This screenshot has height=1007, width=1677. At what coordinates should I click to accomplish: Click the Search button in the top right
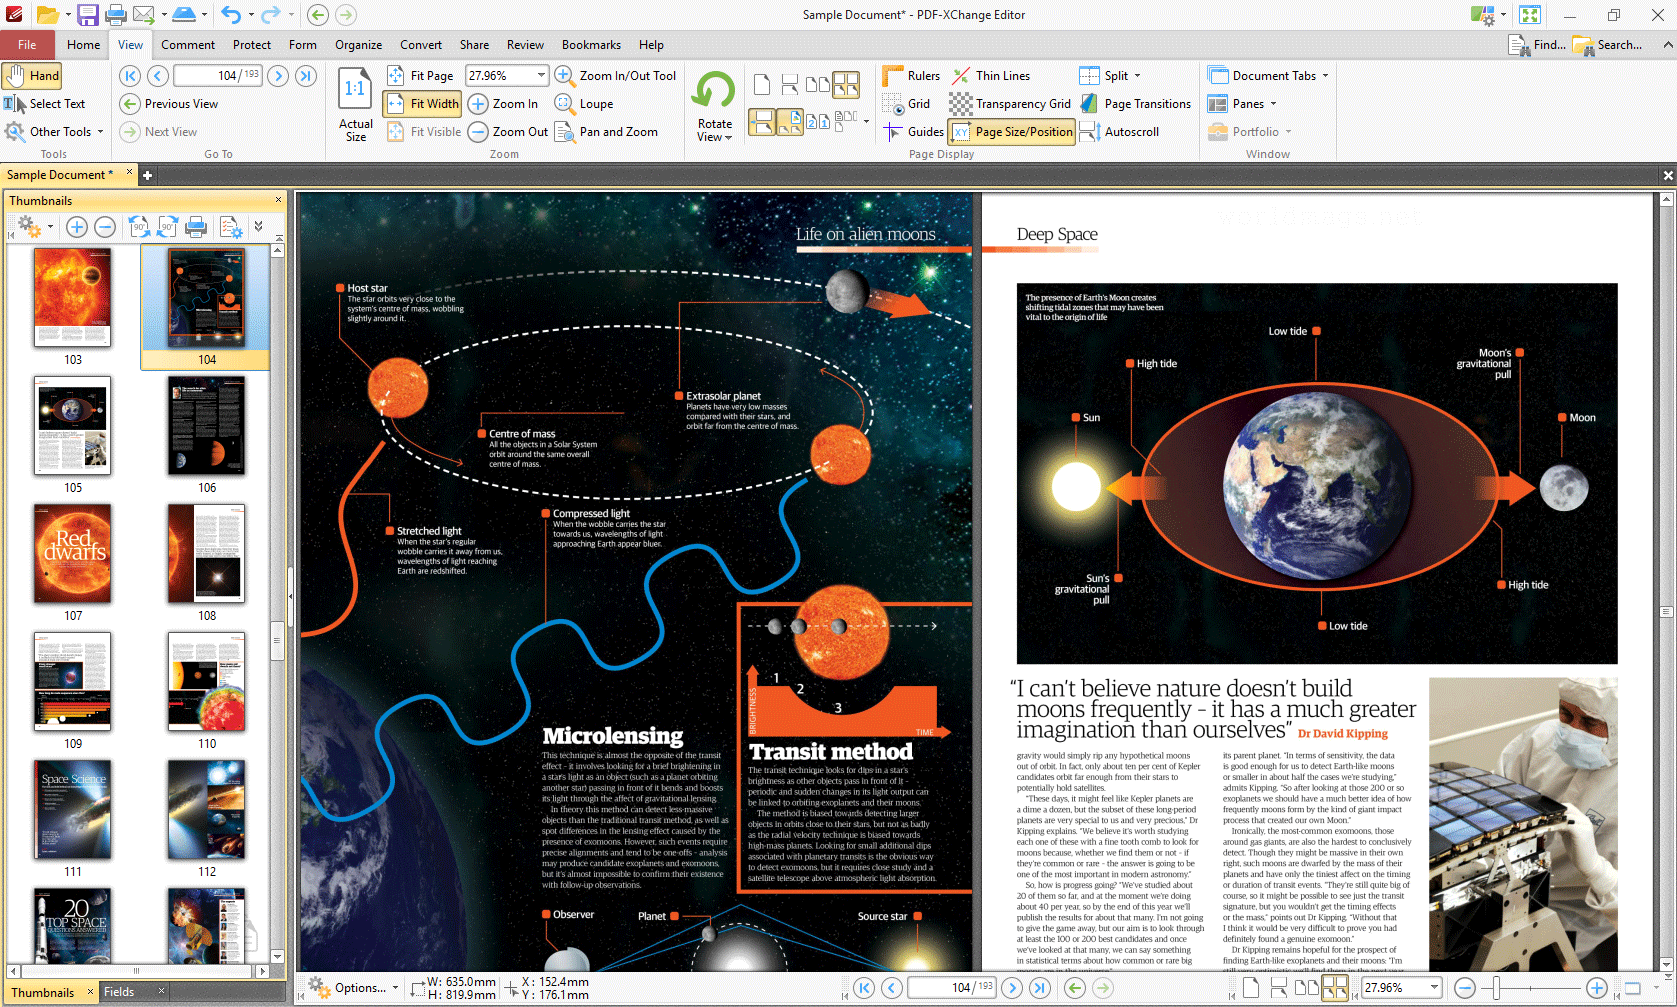(x=1607, y=45)
